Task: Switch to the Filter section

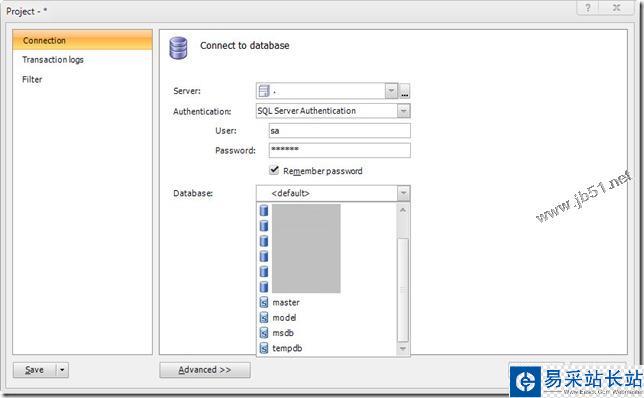Action: click(x=32, y=80)
